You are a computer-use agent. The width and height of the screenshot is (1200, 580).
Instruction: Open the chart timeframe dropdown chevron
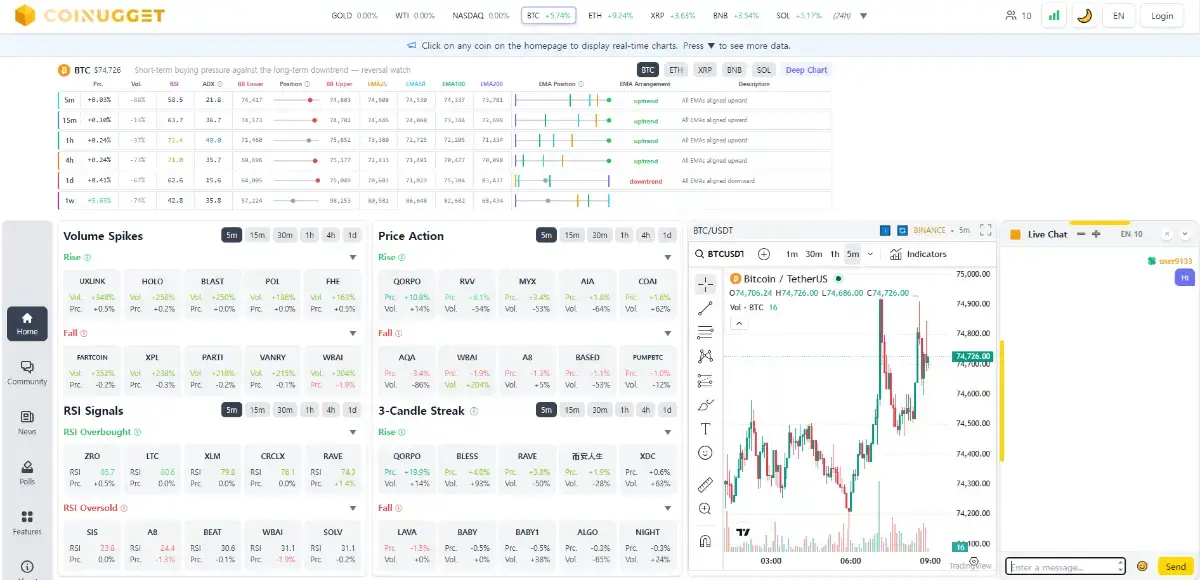(870, 254)
